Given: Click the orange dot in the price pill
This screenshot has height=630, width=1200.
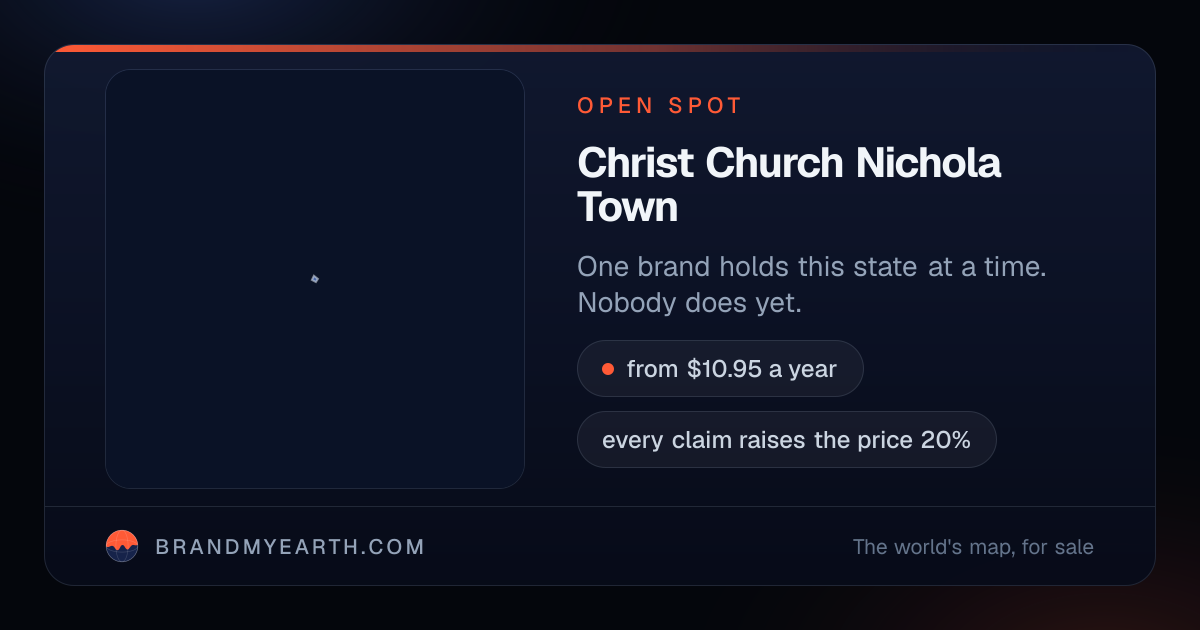Looking at the screenshot, I should [x=607, y=369].
